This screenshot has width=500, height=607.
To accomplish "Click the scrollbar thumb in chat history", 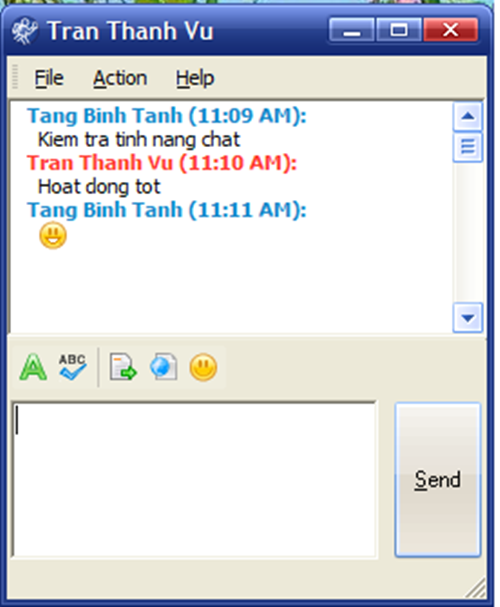I will click(x=468, y=147).
